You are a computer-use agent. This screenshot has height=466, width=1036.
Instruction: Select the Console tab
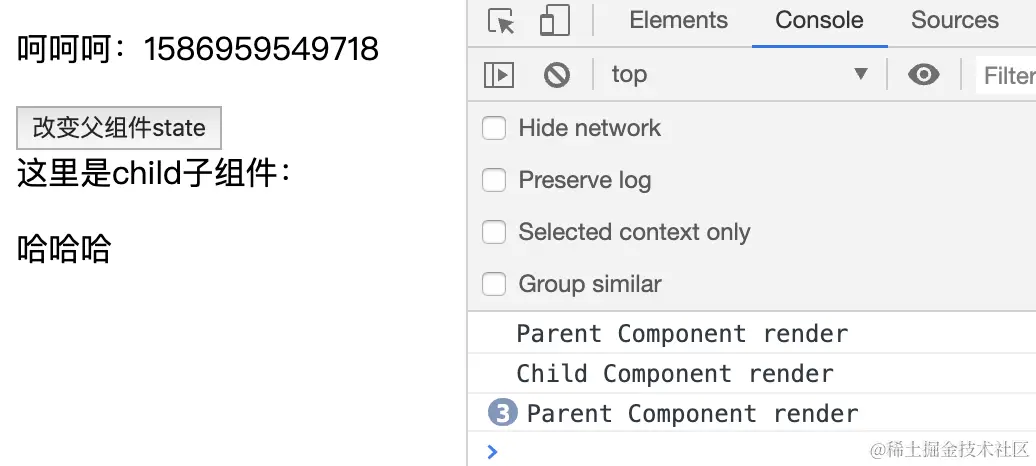819,20
